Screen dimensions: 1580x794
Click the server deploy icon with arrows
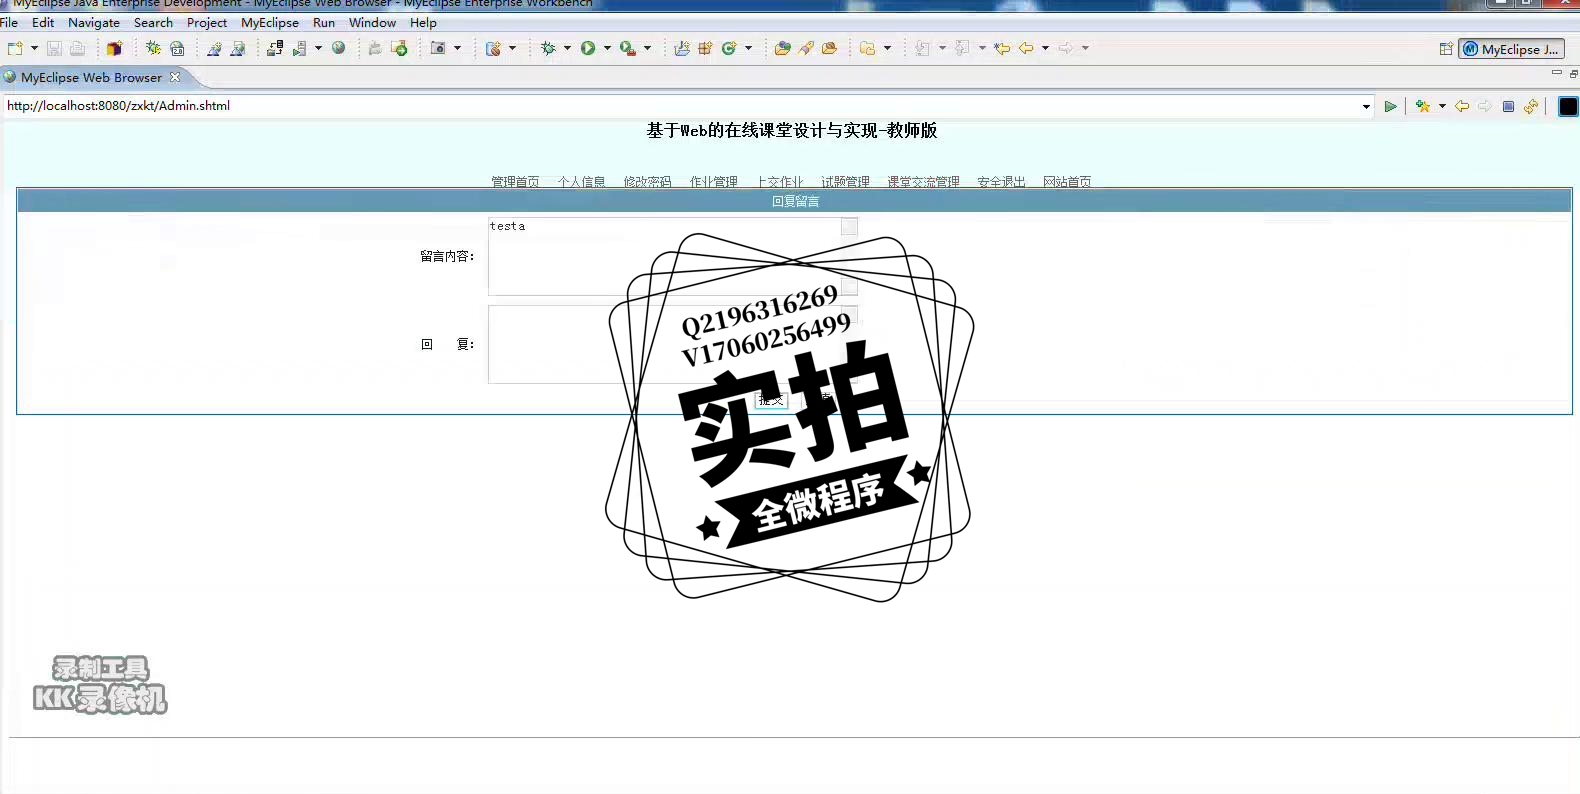275,48
